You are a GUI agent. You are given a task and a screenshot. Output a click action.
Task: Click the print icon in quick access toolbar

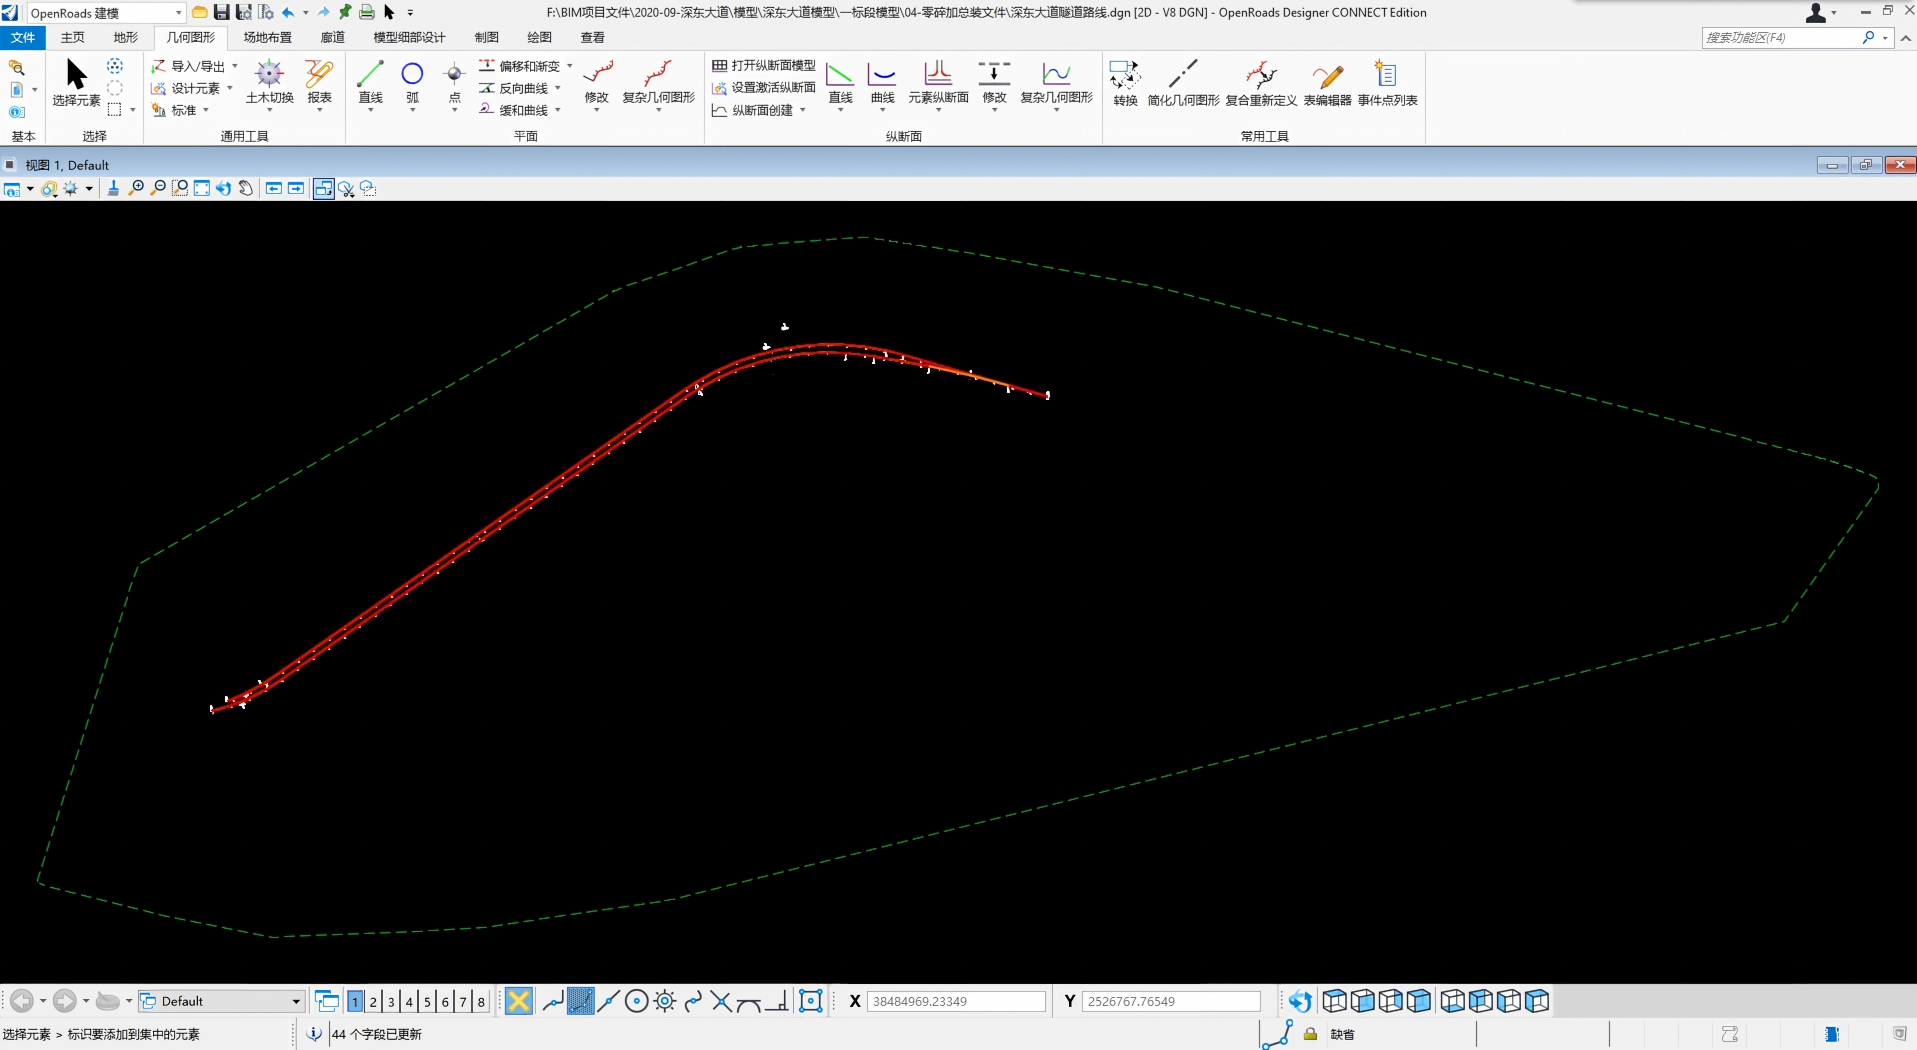367,12
